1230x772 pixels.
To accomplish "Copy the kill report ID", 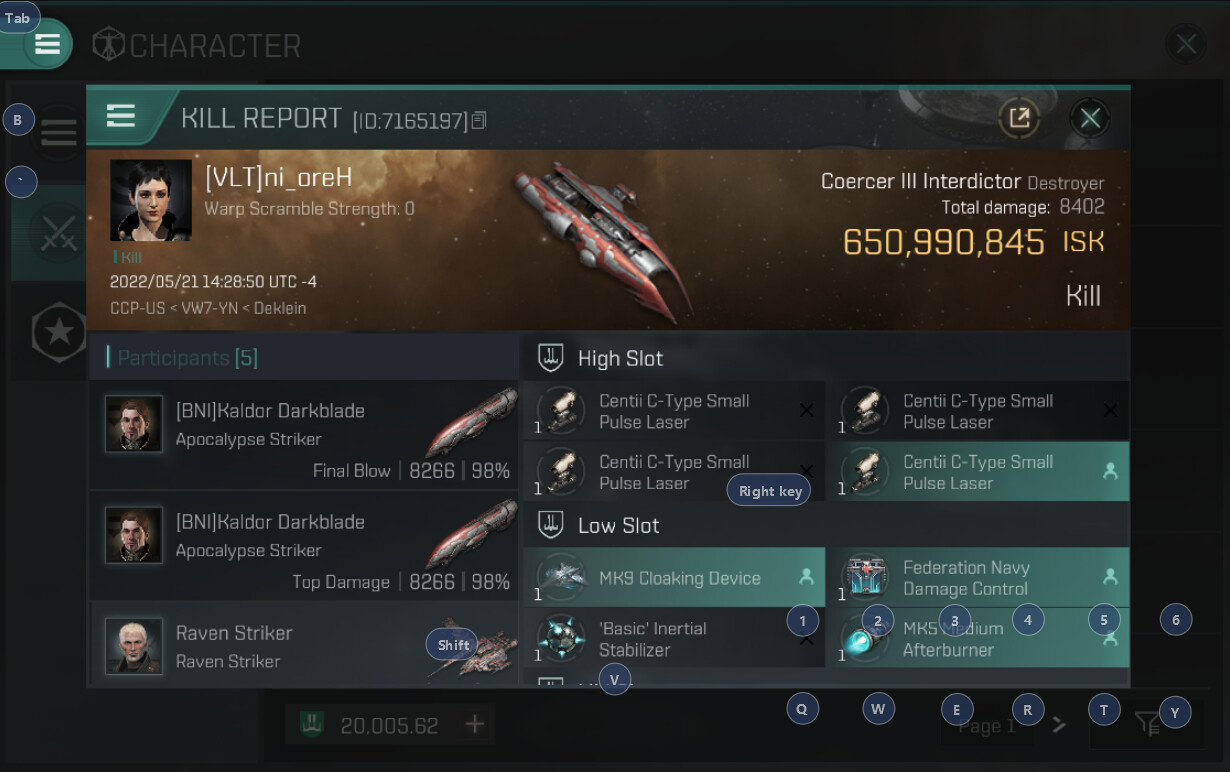I will tap(479, 120).
